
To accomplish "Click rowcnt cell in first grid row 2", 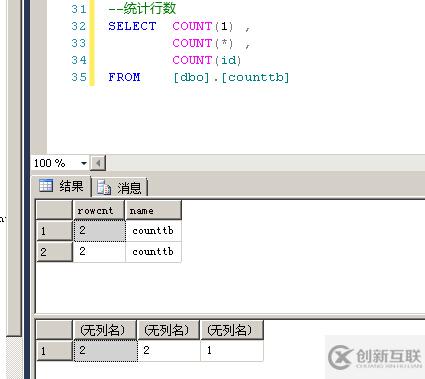I will [x=99, y=252].
